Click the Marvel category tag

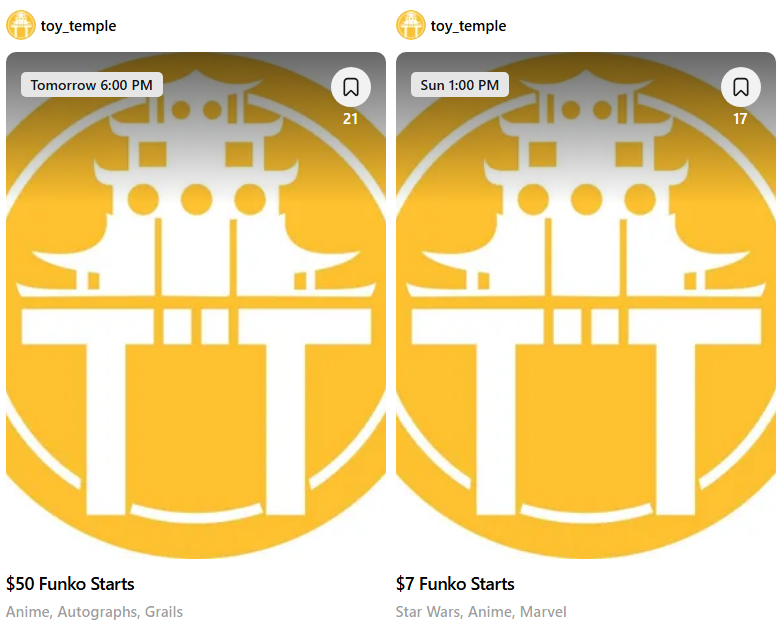pyautogui.click(x=543, y=612)
